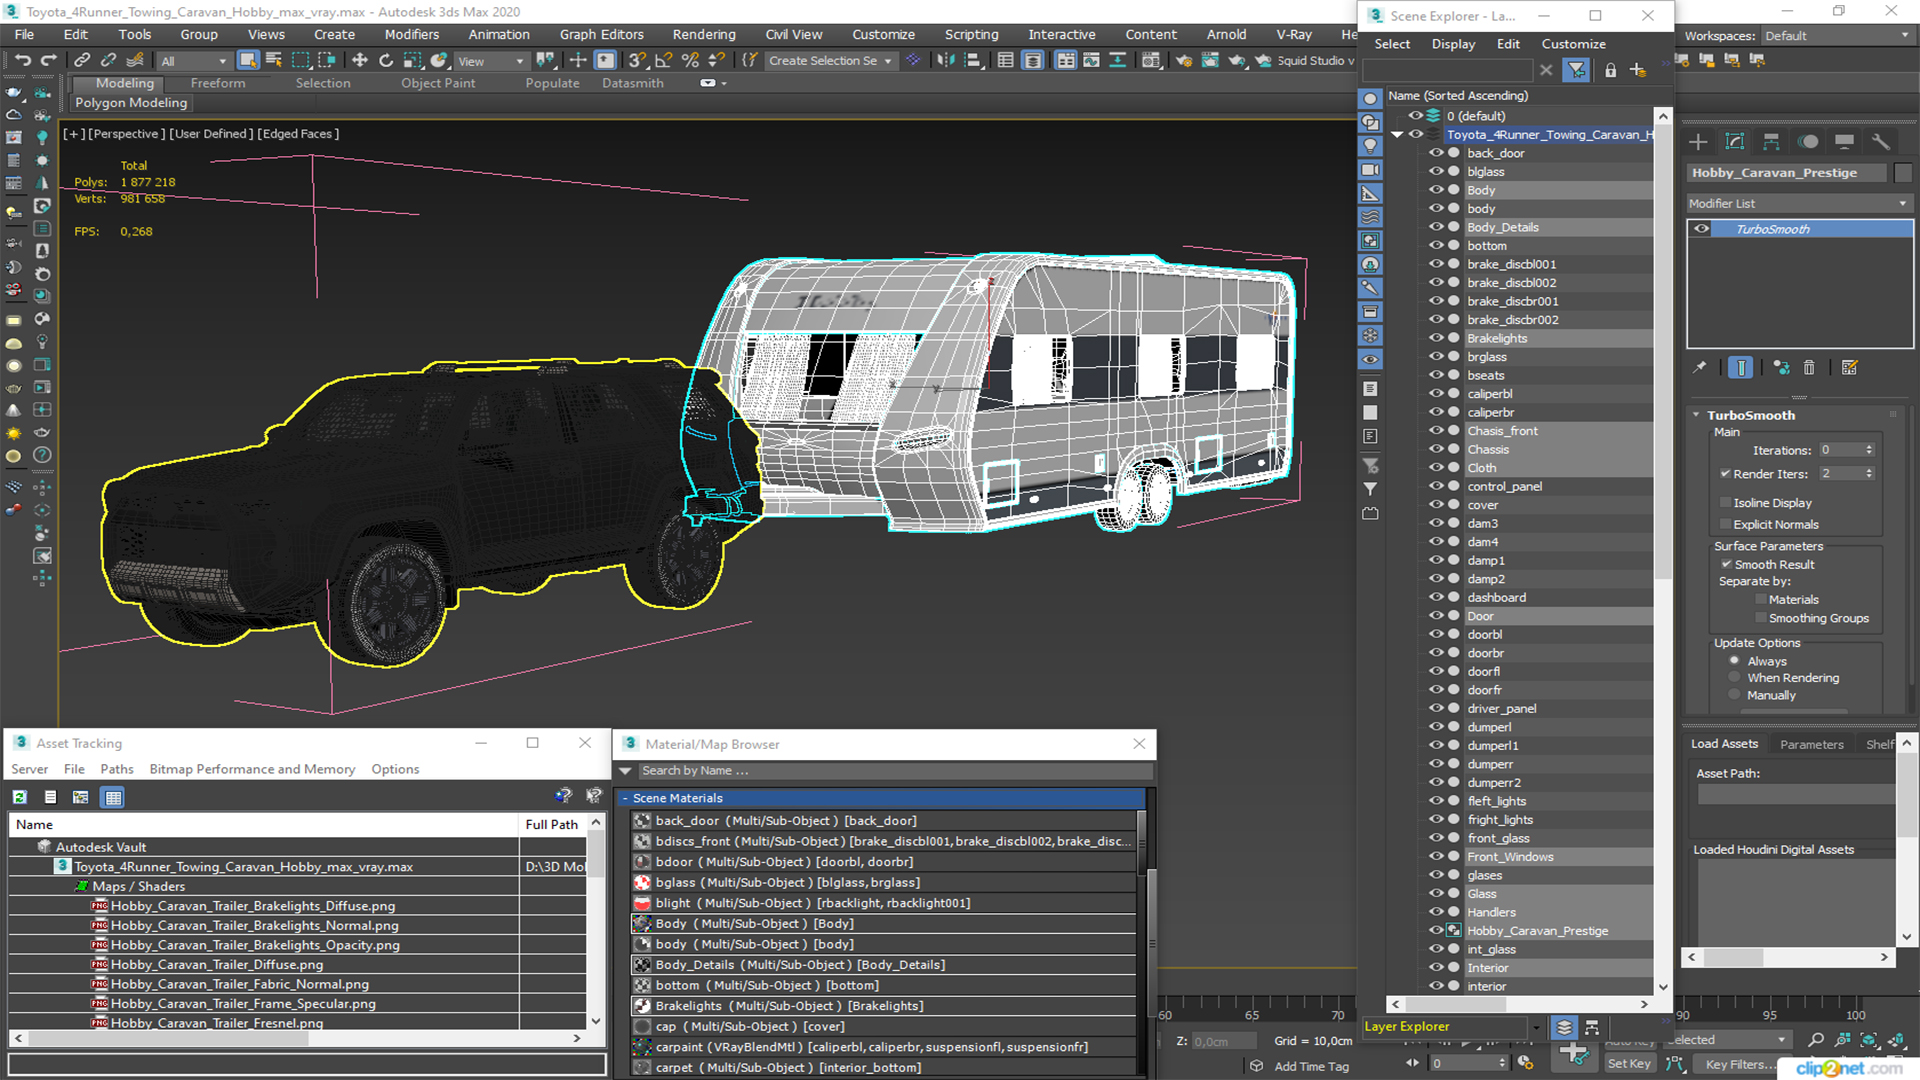Open the Modify command panel tab
Image resolution: width=1920 pixels, height=1080 pixels.
1735,142
